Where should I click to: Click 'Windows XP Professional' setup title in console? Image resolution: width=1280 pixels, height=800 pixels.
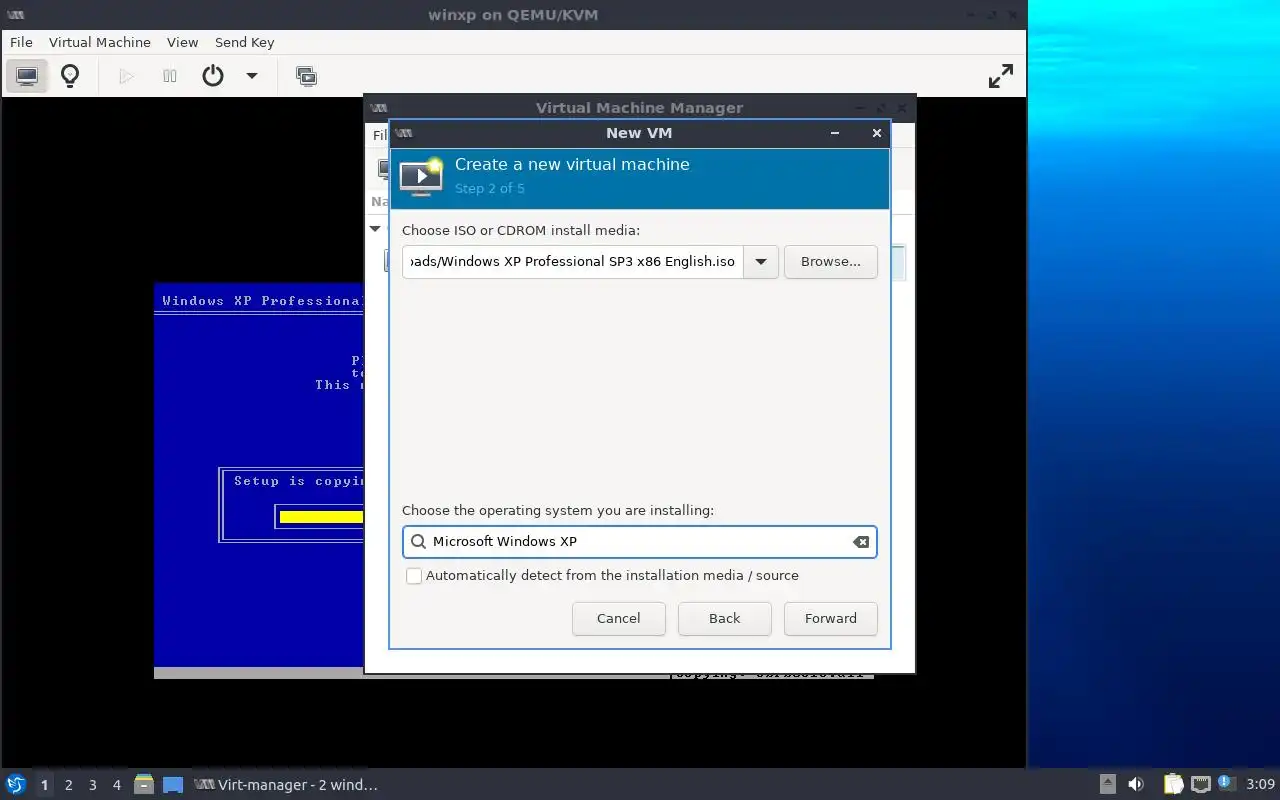pos(261,301)
